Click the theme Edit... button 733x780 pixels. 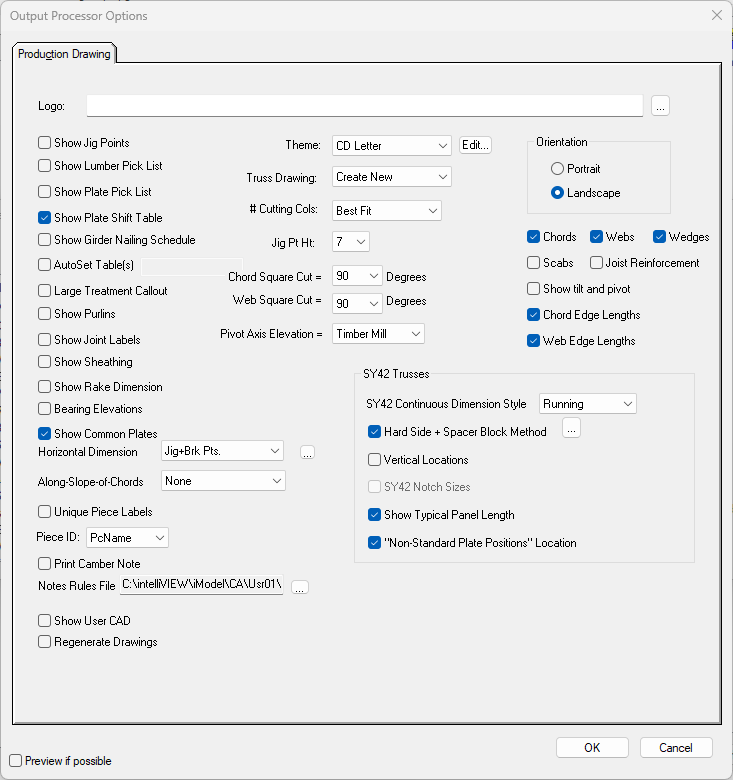click(475, 145)
